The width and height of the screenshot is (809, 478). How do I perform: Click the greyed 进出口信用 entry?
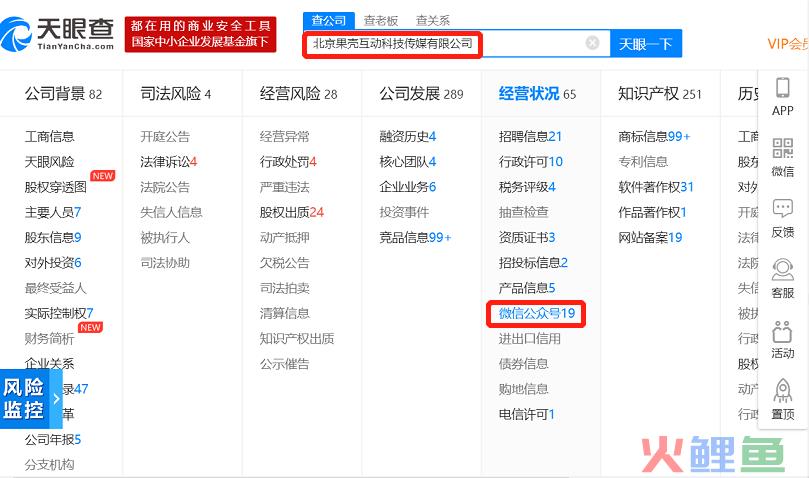[530, 339]
